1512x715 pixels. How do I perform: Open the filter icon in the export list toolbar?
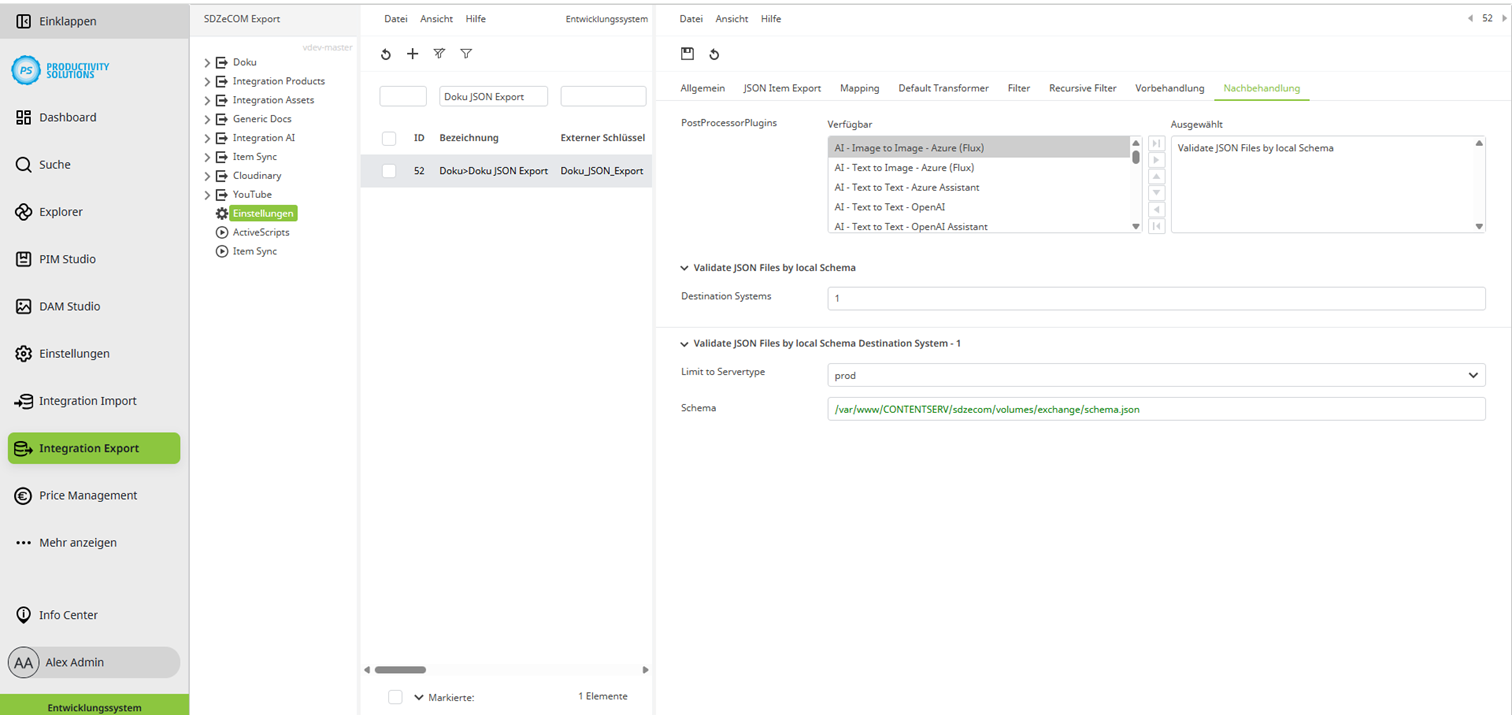pyautogui.click(x=466, y=54)
